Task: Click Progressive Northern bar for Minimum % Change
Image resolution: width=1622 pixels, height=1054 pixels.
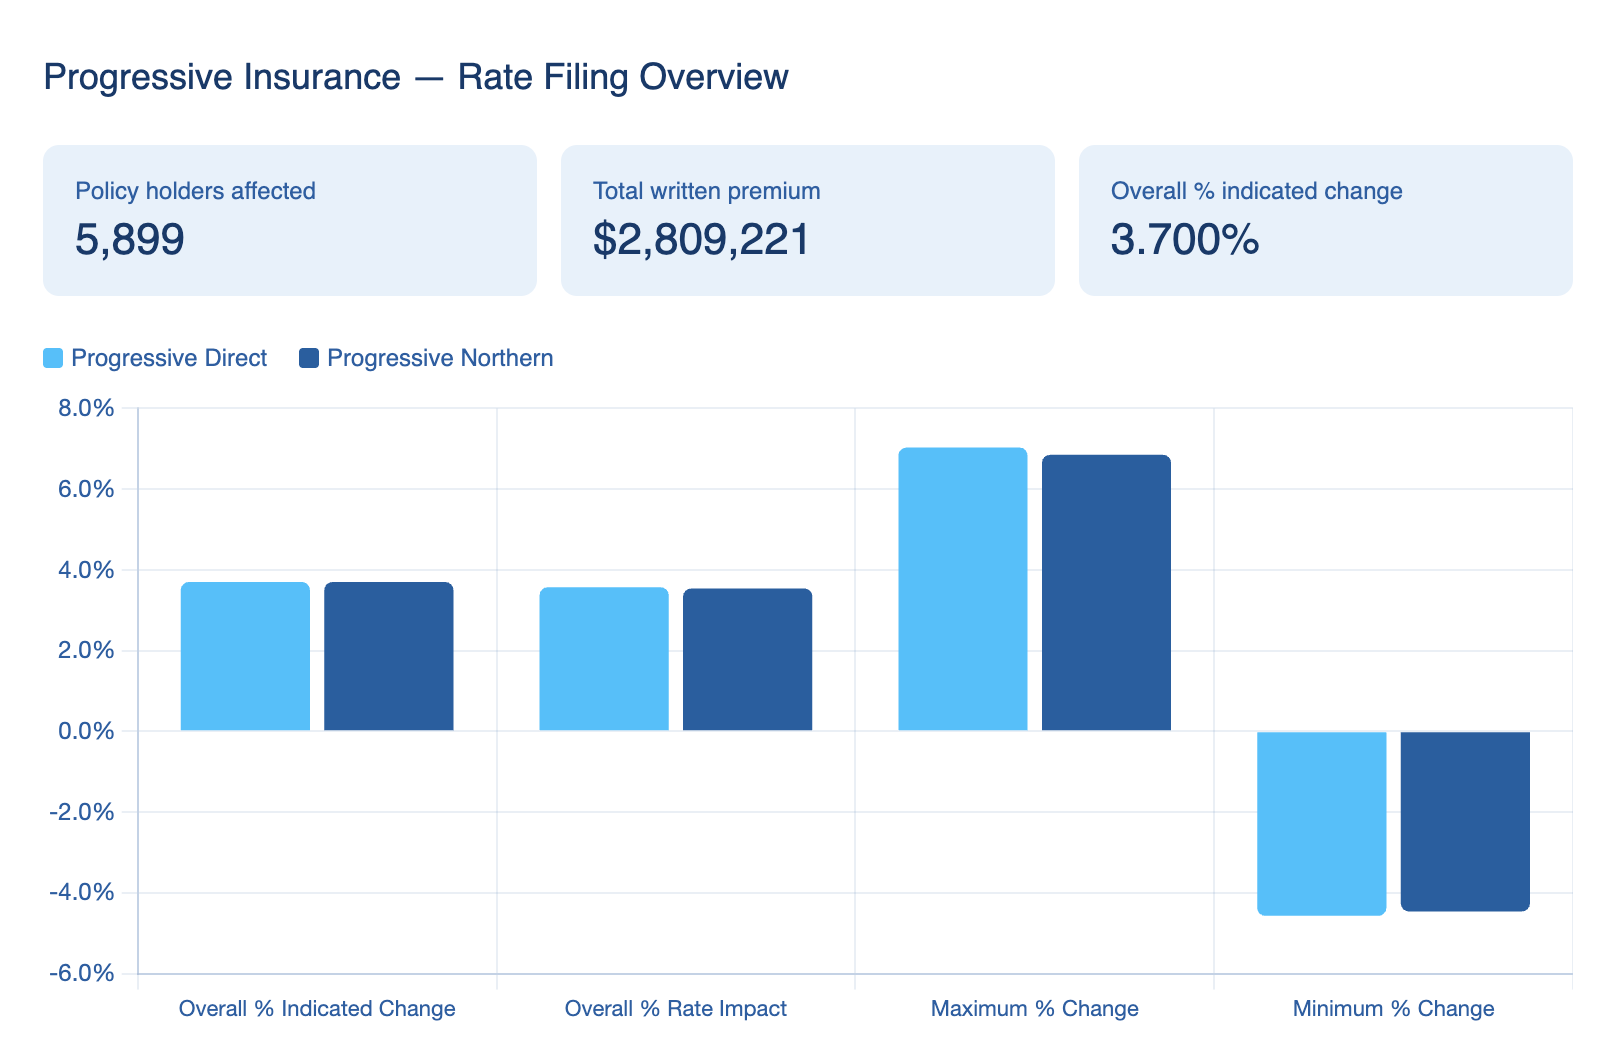Action: click(x=1465, y=821)
